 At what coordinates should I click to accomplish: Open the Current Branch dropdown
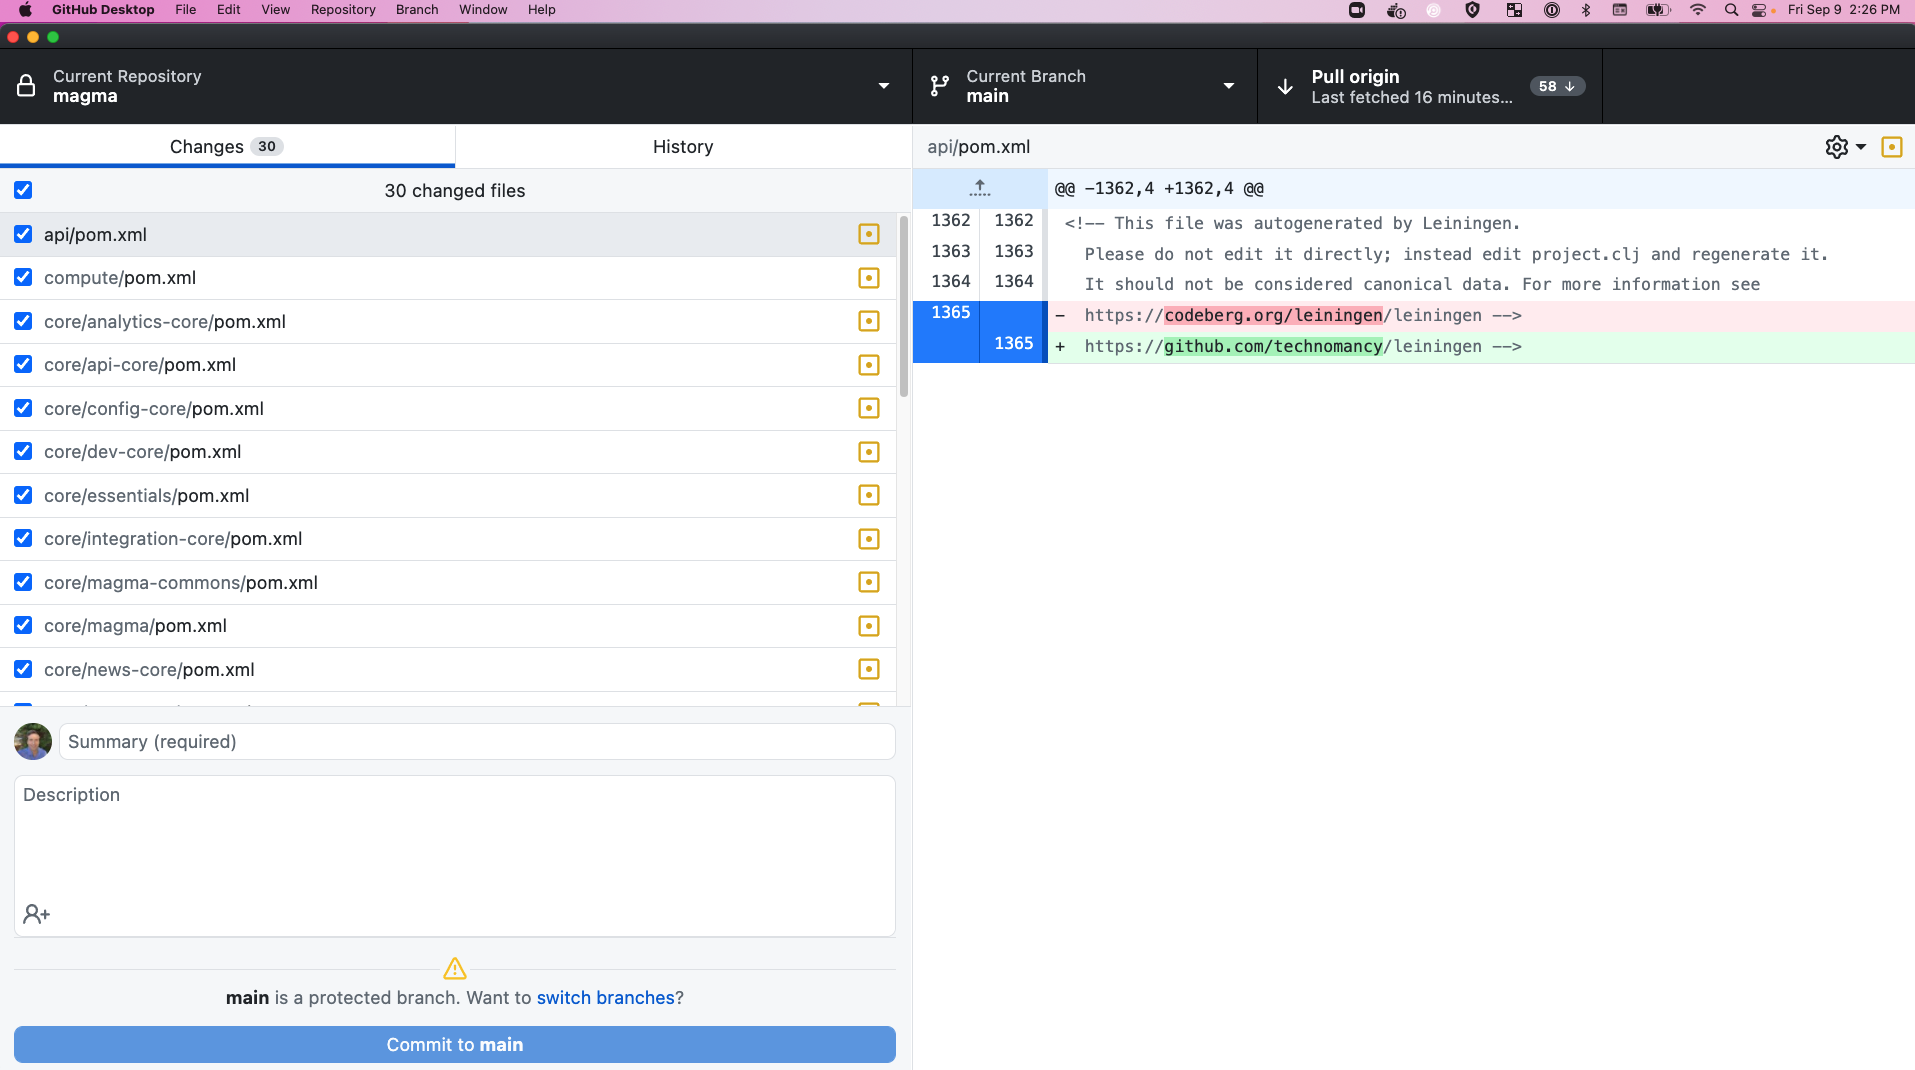click(x=1228, y=86)
